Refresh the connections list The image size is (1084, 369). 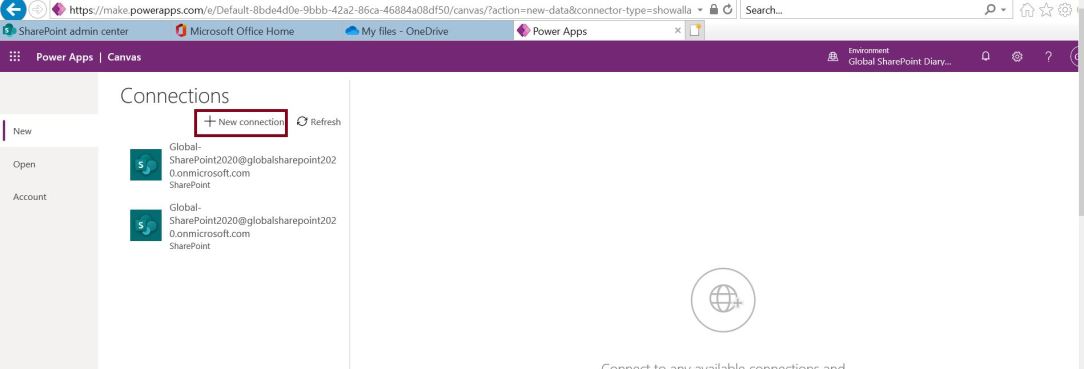pyautogui.click(x=319, y=122)
